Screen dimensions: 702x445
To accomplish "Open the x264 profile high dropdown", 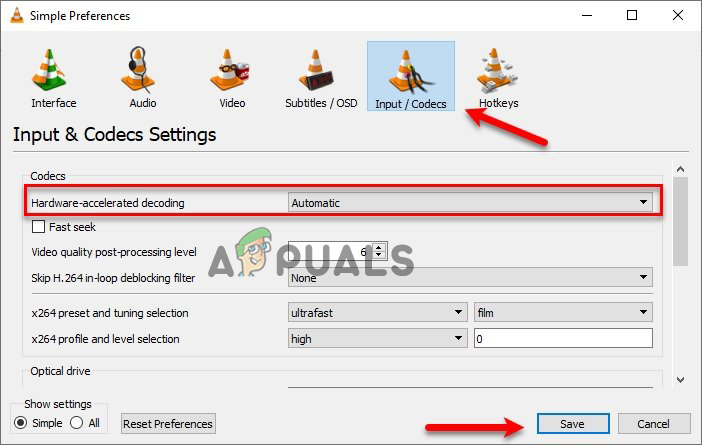I will click(377, 338).
